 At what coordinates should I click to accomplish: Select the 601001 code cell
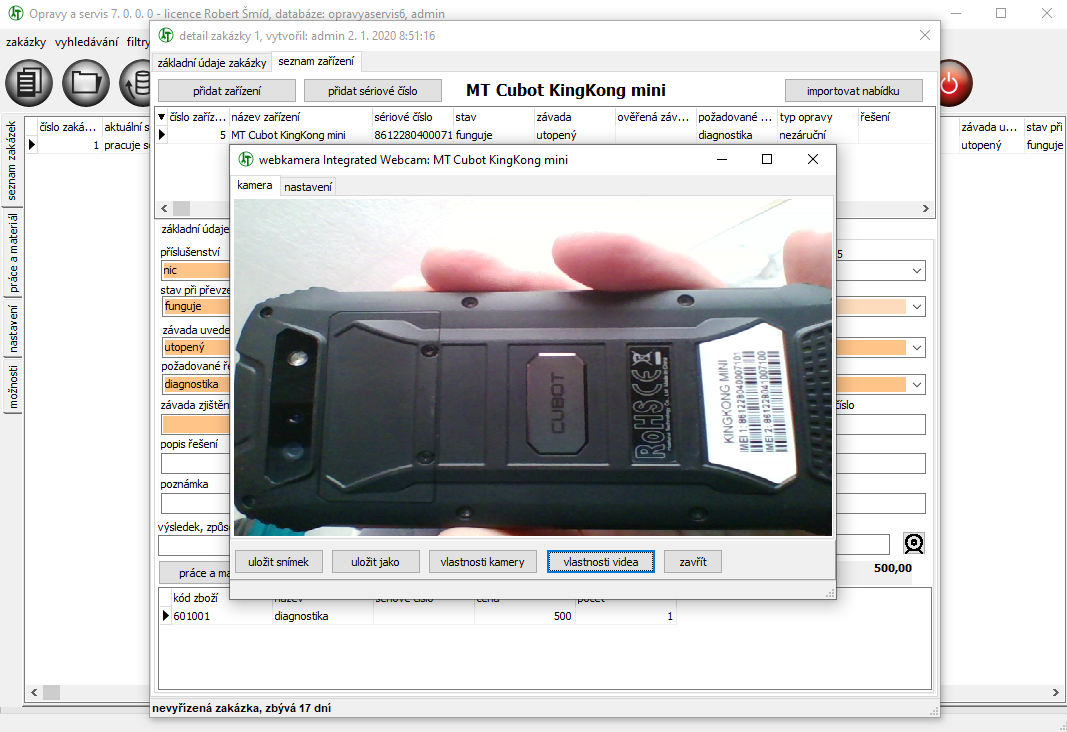coord(221,616)
